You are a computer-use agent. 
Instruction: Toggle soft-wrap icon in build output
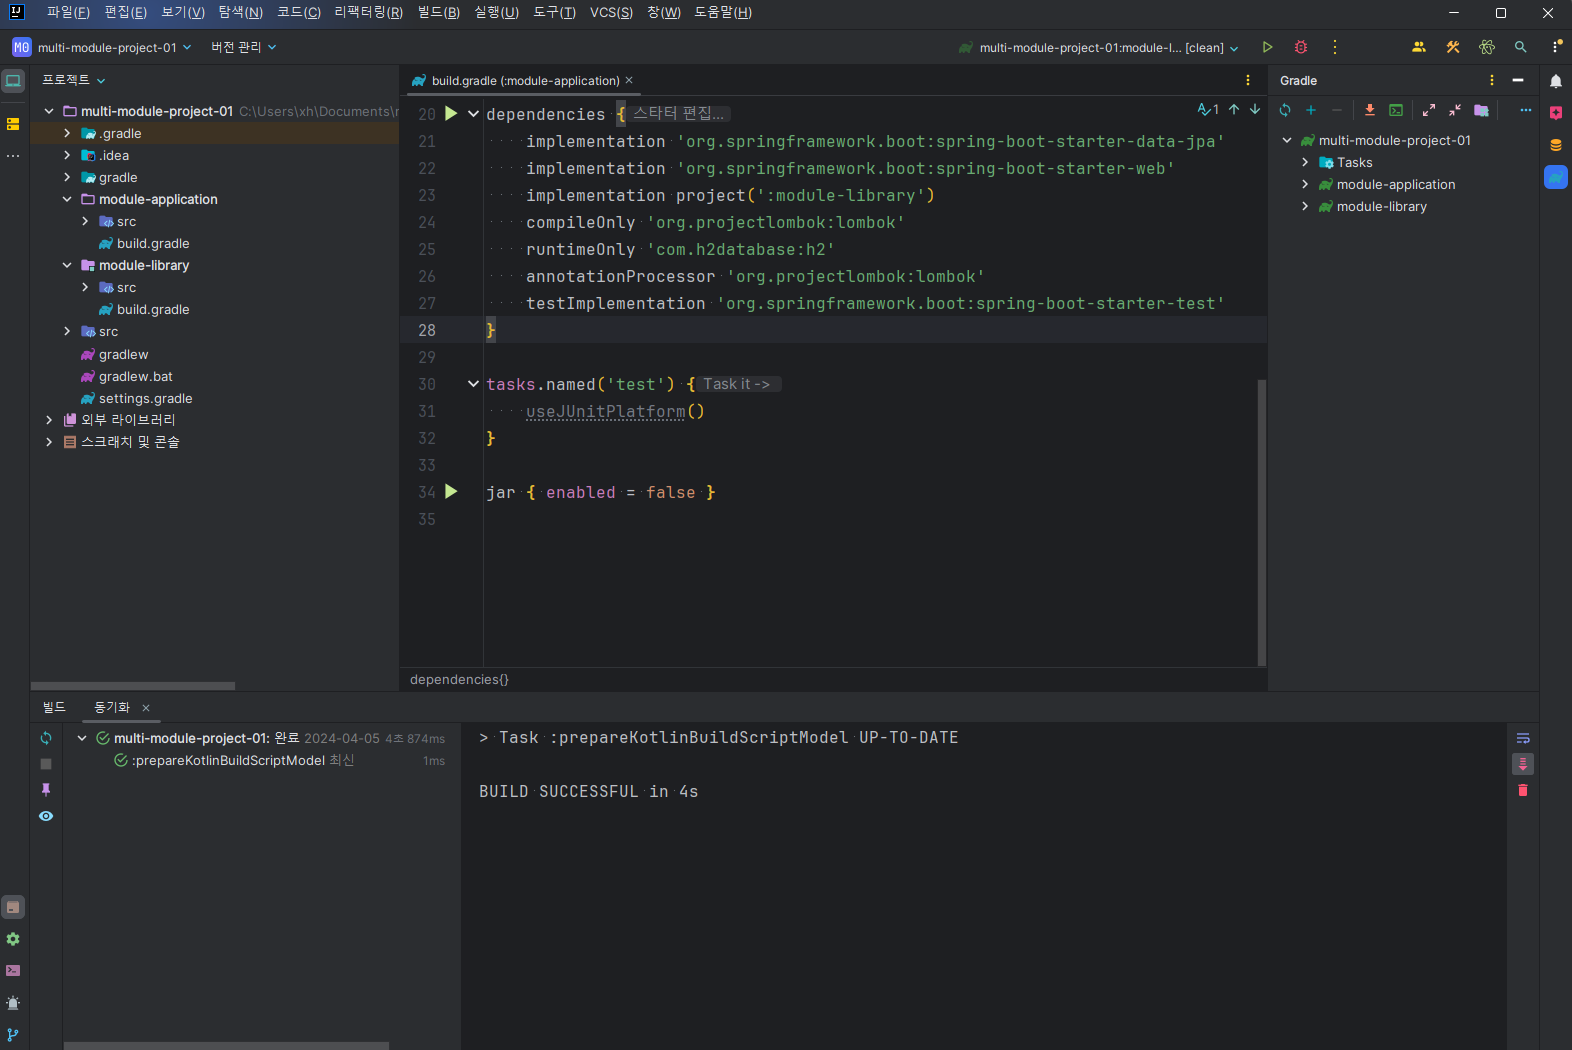pos(1523,738)
